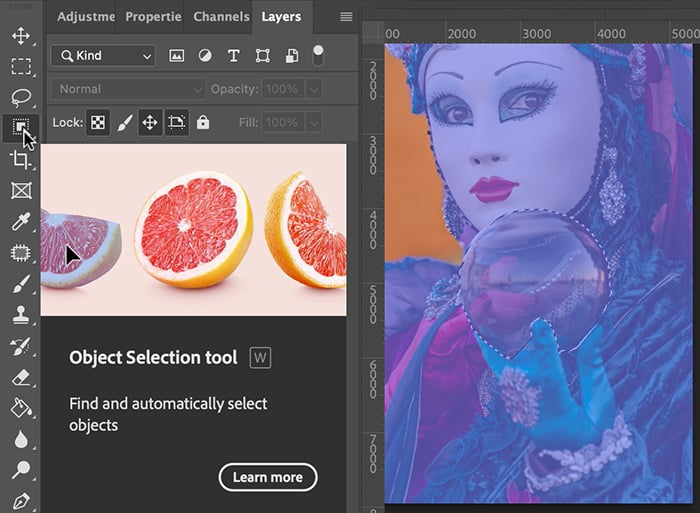Viewport: 700px width, 513px height.
Task: Click the 2000 mark on horizontal ruler
Action: coord(461,33)
